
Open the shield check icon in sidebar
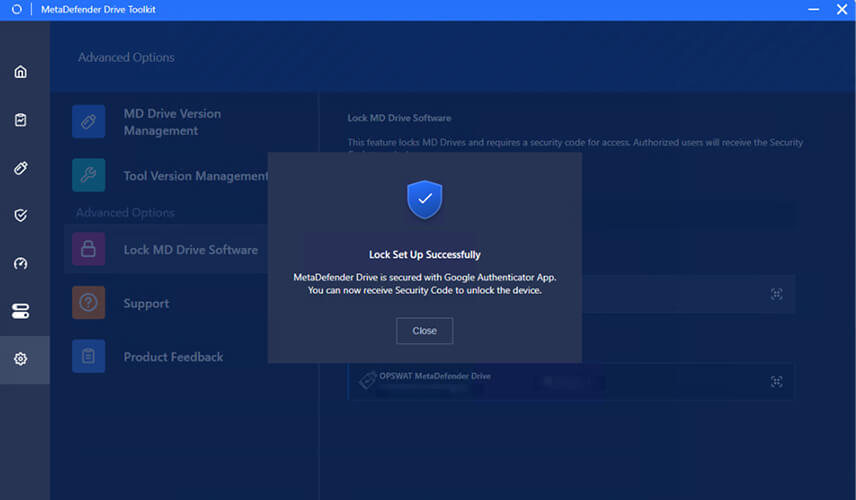pos(21,215)
